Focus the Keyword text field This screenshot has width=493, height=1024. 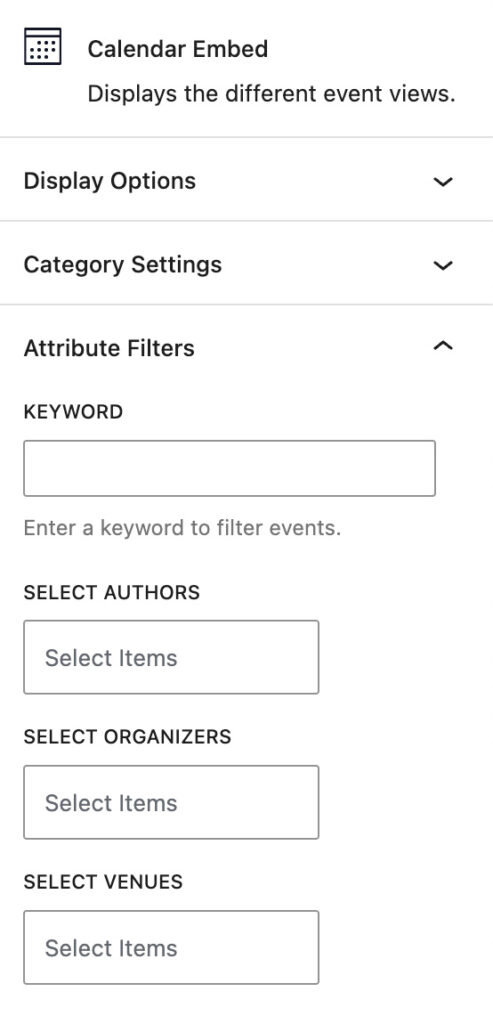[x=229, y=468]
